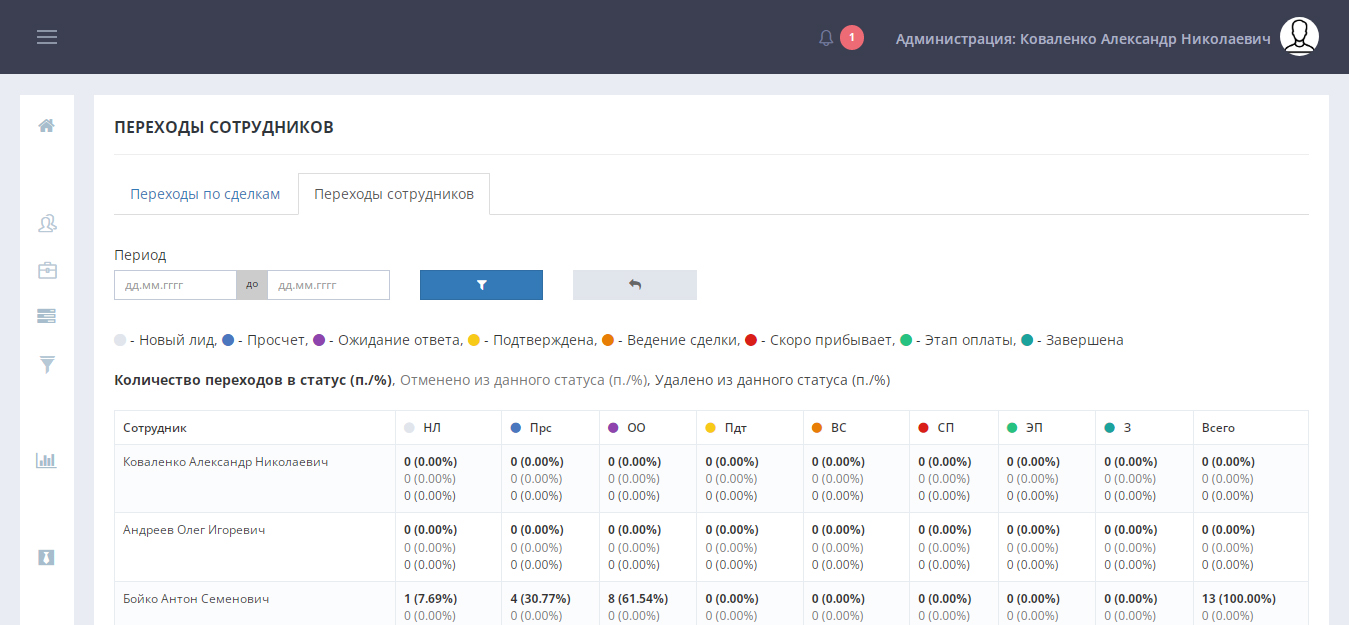The height and width of the screenshot is (625, 1349).
Task: Open the hamburger menu
Action: pyautogui.click(x=47, y=37)
